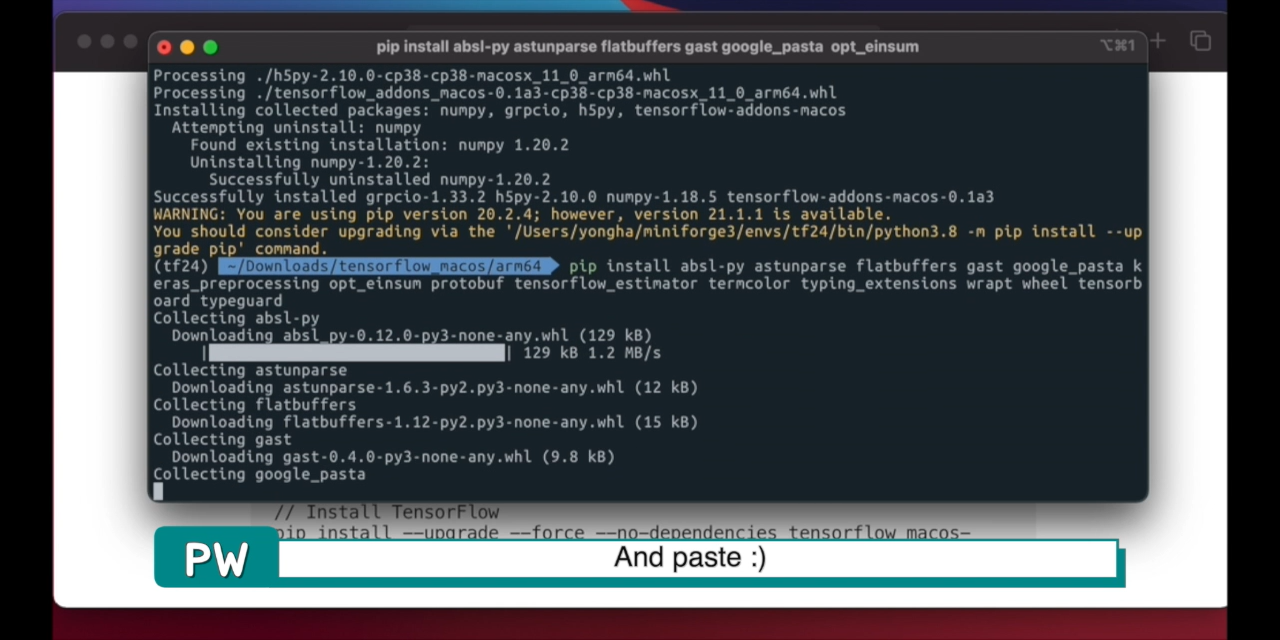Click 'Found existing installation: numpy 1.20.2' line
The width and height of the screenshot is (1280, 640).
379,145
